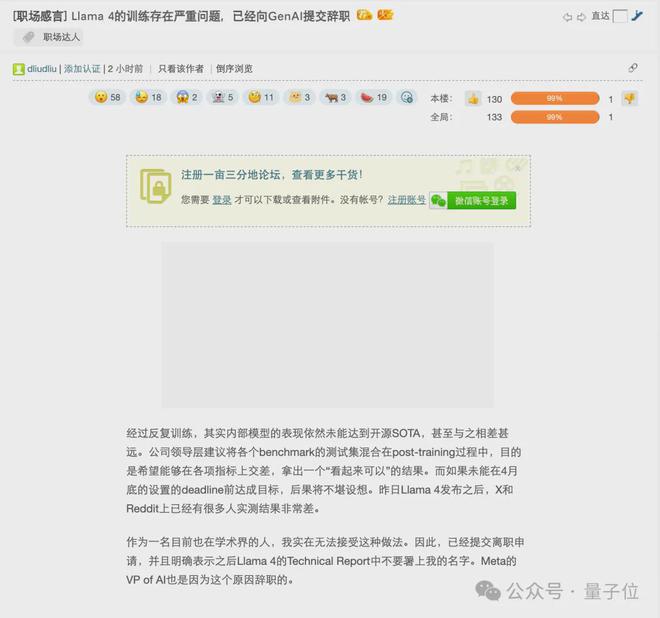Click the small face reaction with count 3
Image resolution: width=660 pixels, height=618 pixels.
tap(299, 97)
